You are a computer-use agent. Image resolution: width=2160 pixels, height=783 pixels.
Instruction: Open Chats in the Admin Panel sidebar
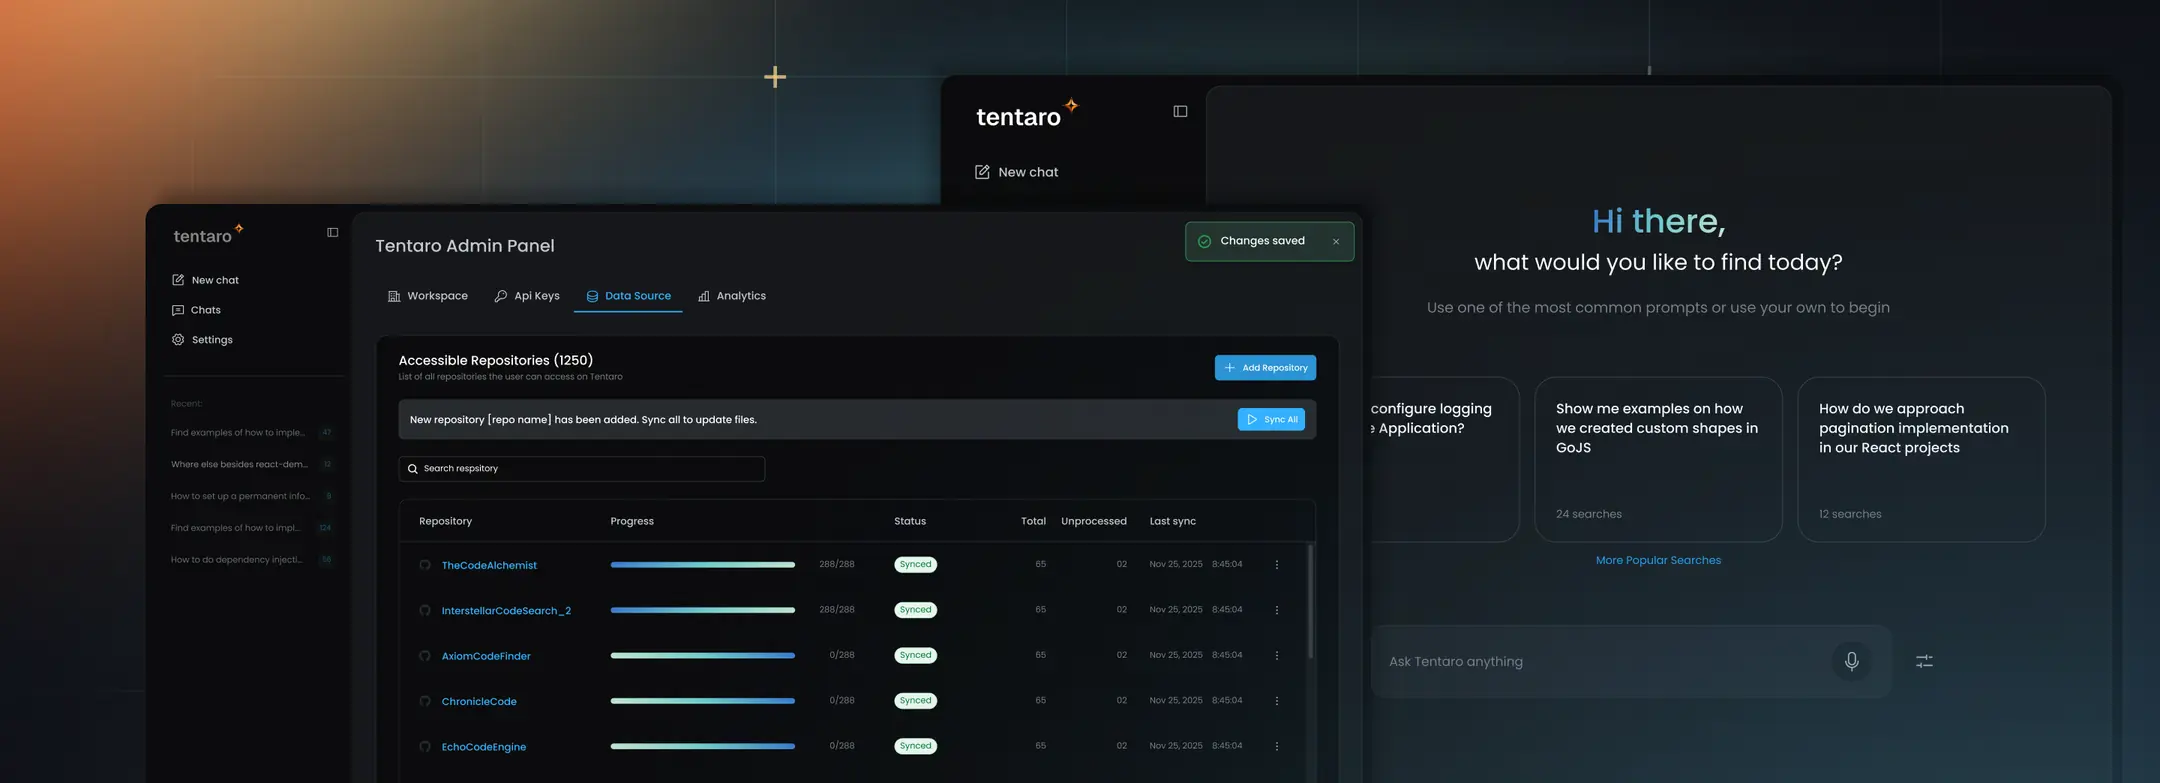(196, 310)
